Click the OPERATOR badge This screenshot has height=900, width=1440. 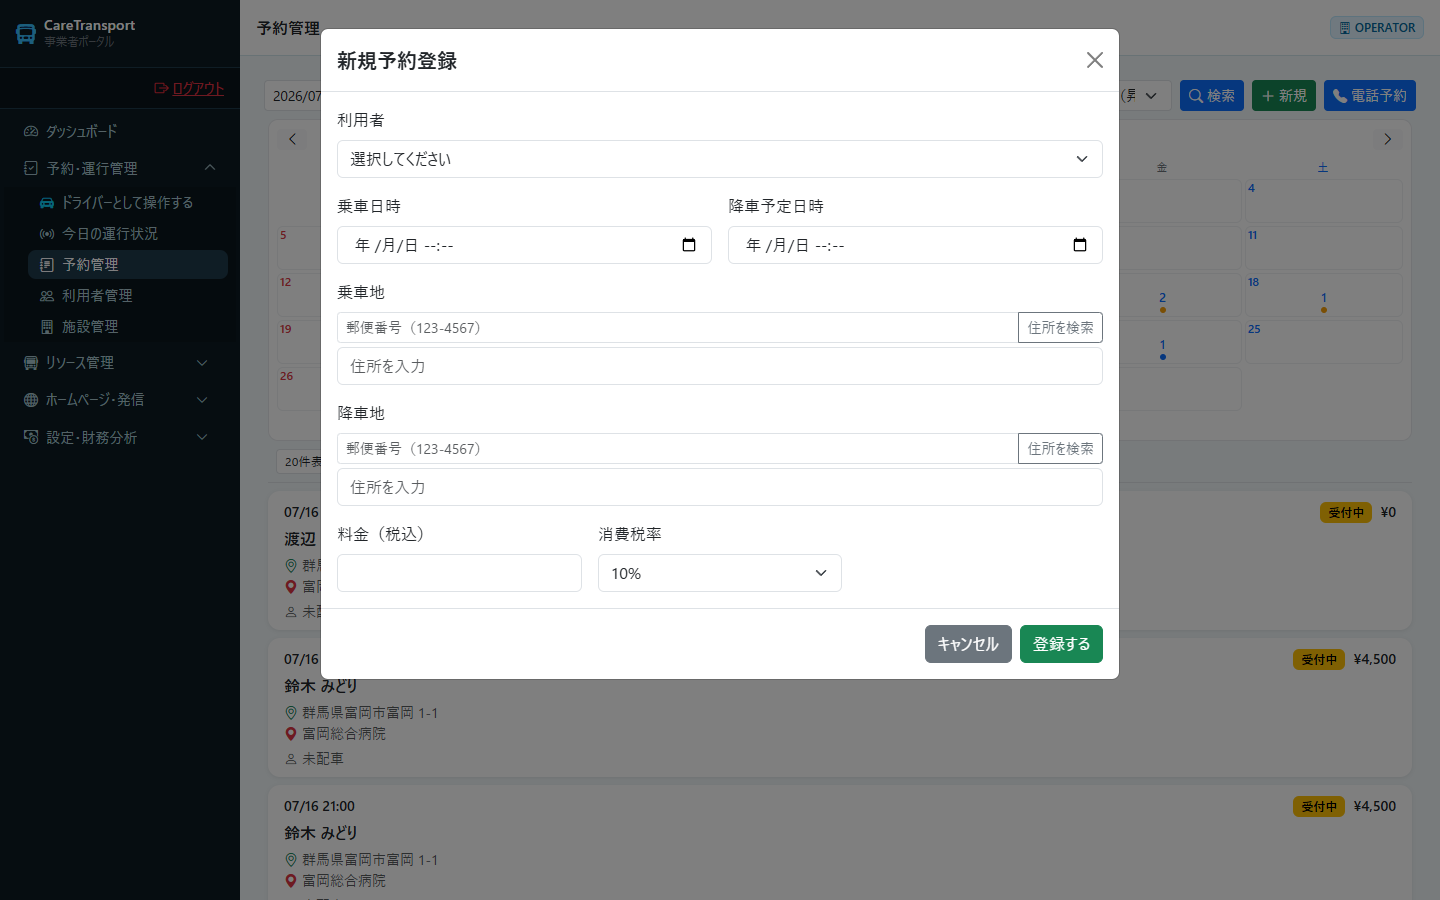(x=1377, y=28)
